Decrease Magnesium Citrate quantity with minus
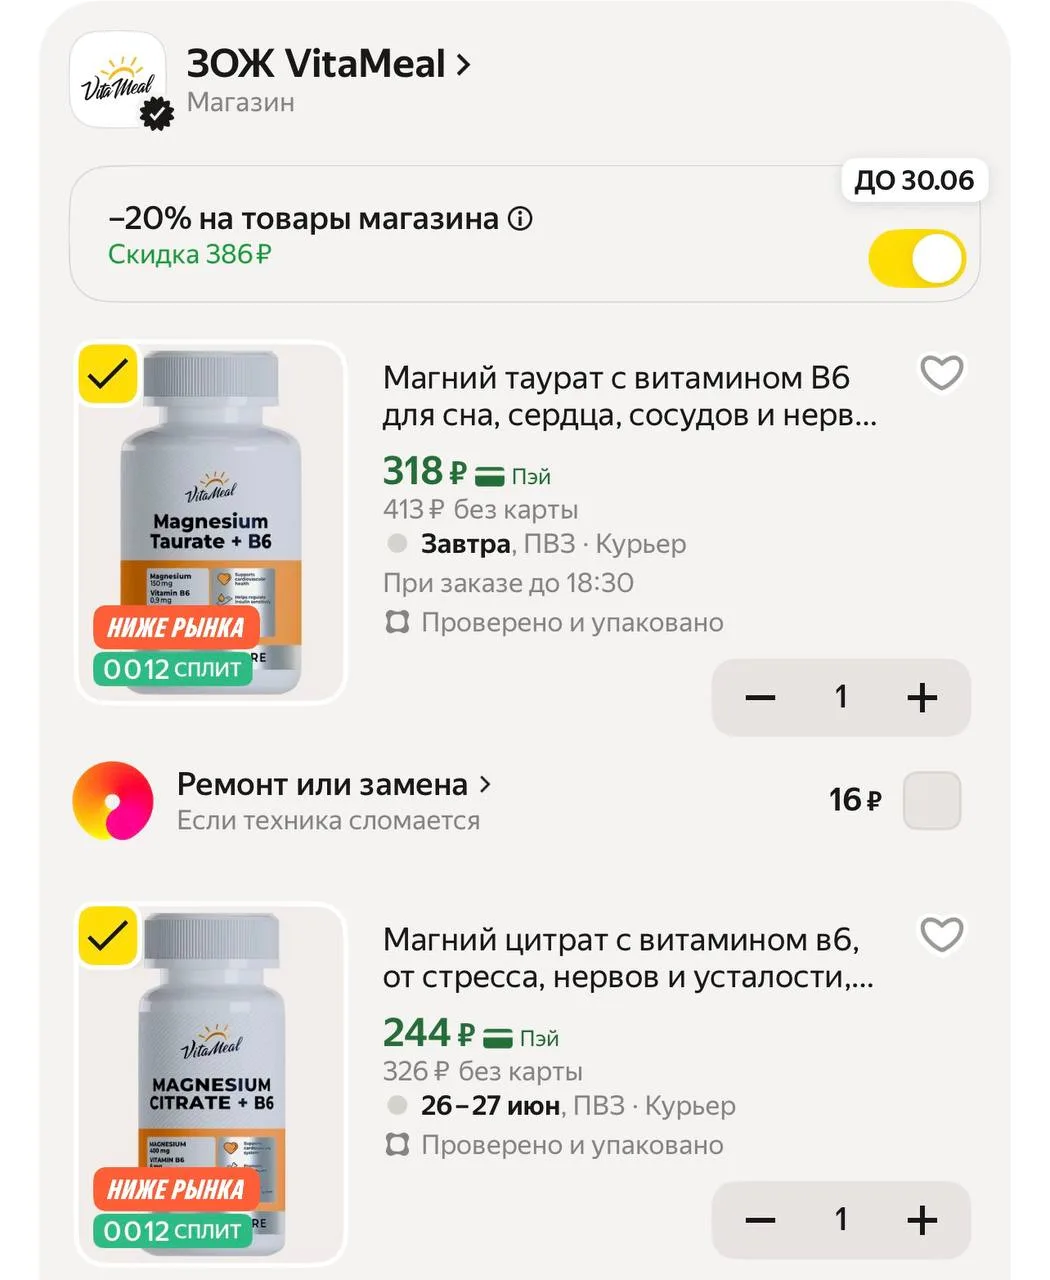 (x=761, y=1219)
